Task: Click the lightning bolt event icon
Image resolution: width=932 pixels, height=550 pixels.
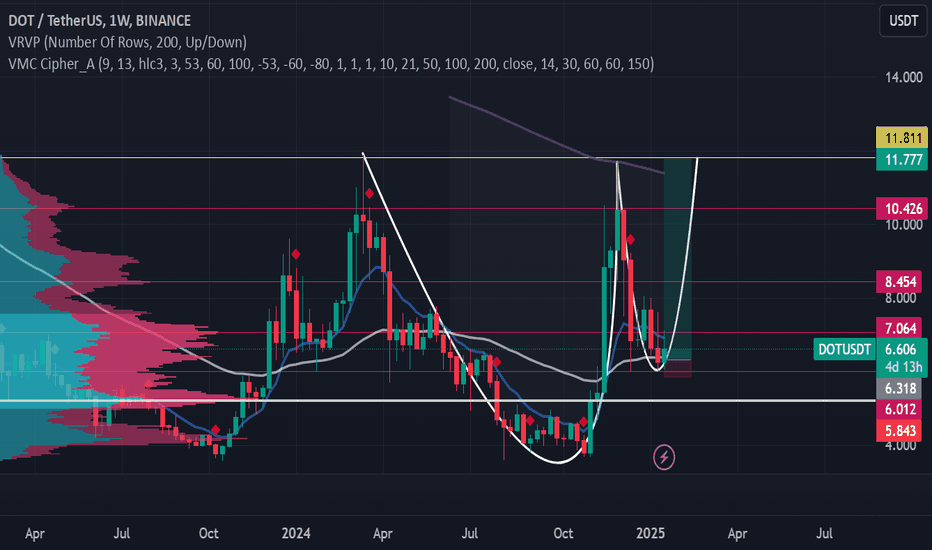Action: click(x=664, y=457)
